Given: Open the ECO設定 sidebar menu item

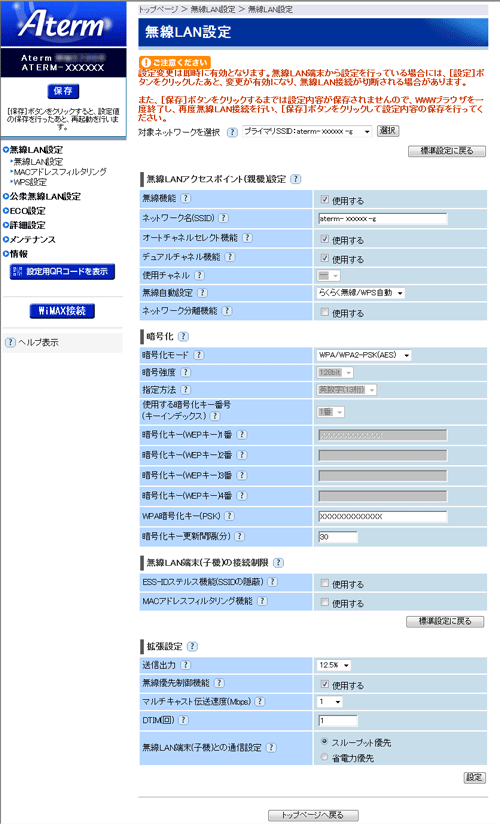Looking at the screenshot, I should coord(27,211).
